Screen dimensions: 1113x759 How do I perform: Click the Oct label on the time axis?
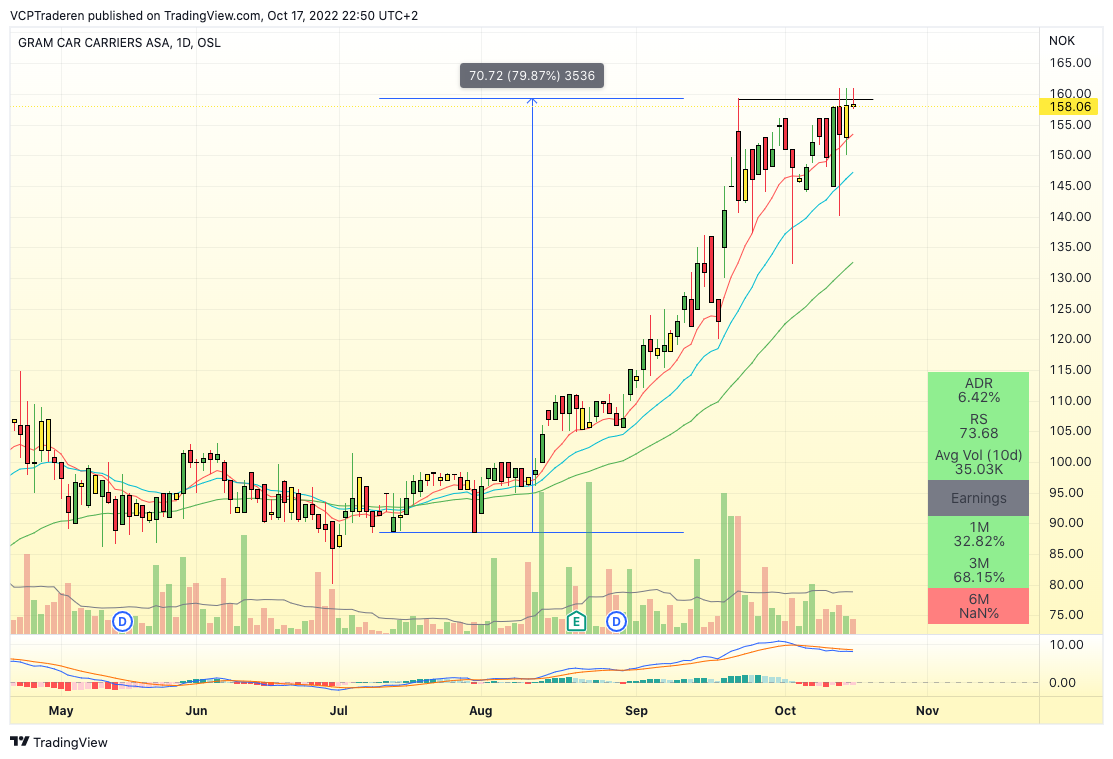pyautogui.click(x=785, y=711)
